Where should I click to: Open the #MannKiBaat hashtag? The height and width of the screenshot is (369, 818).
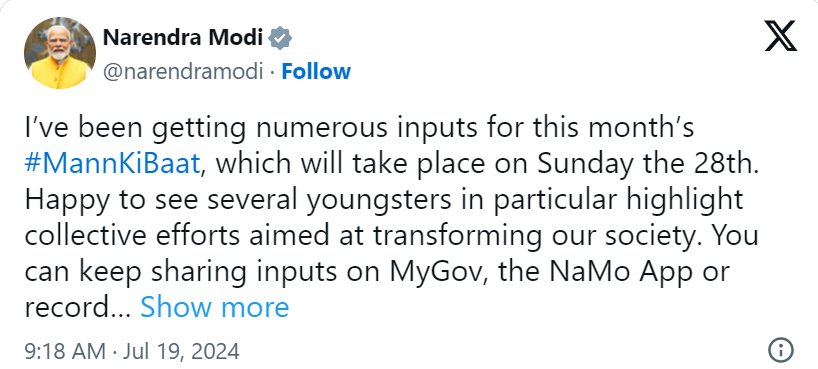click(112, 163)
